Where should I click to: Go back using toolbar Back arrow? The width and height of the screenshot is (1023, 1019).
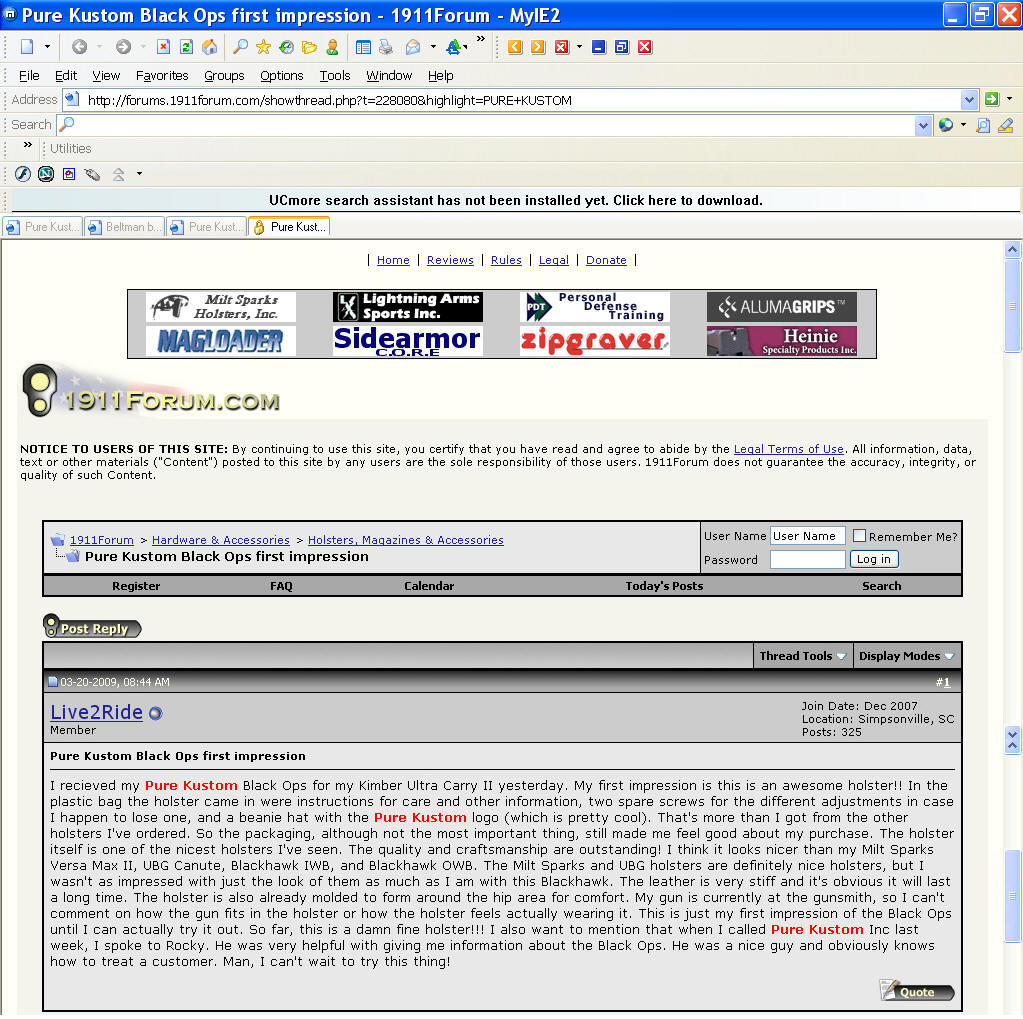pos(80,47)
